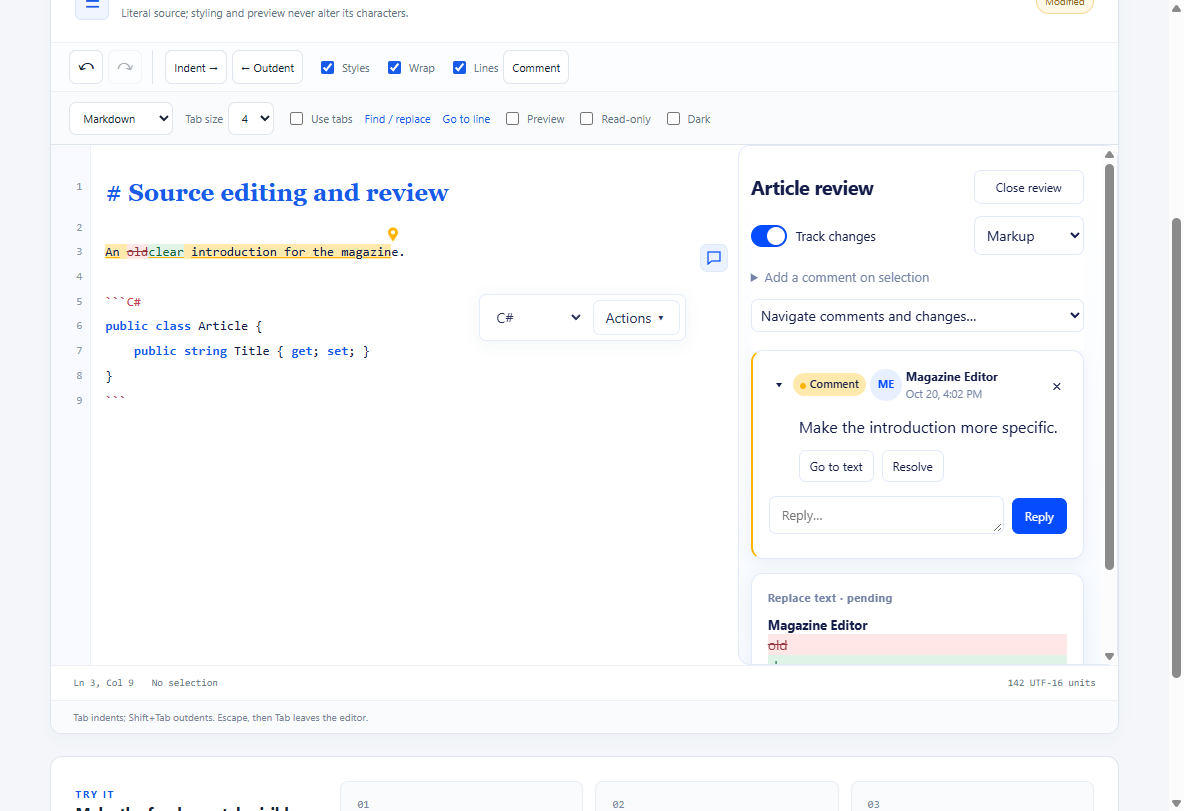Click the 'Oct 20, 4:02 PM' timestamp
Screen dimensions: 1184x811
pyautogui.click(x=944, y=394)
